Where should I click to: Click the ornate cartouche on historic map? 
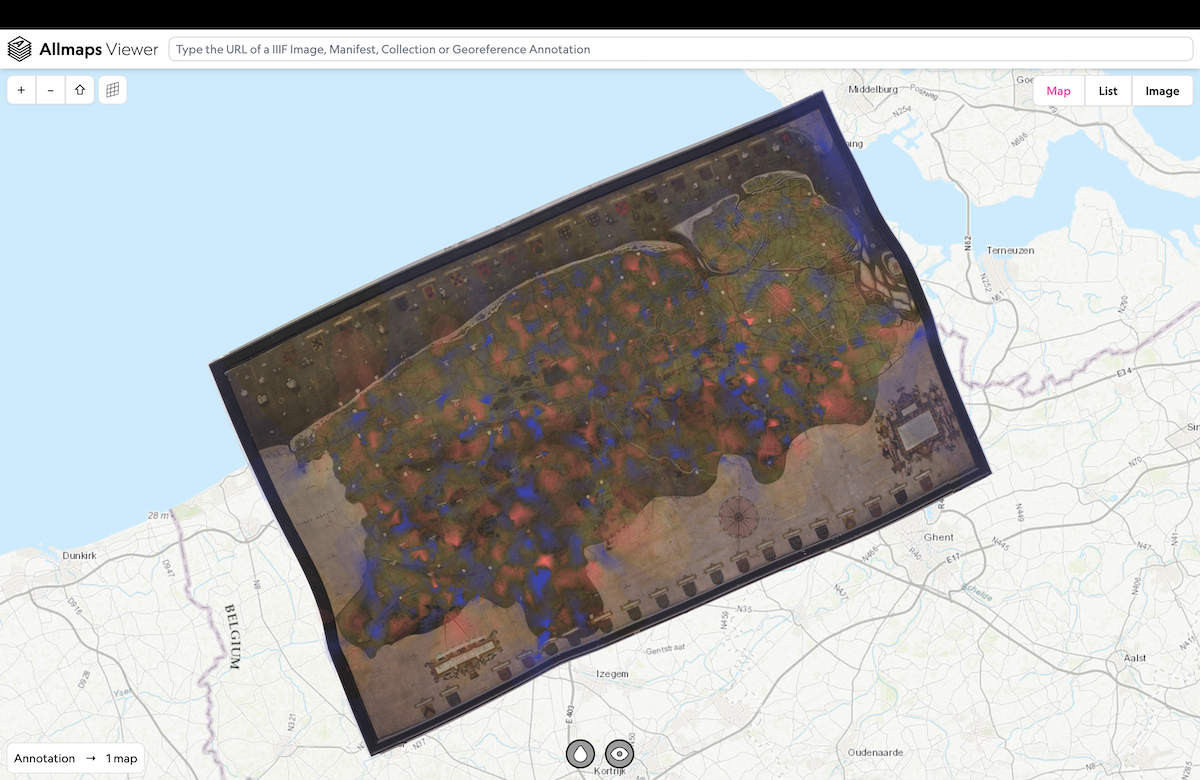click(x=914, y=432)
